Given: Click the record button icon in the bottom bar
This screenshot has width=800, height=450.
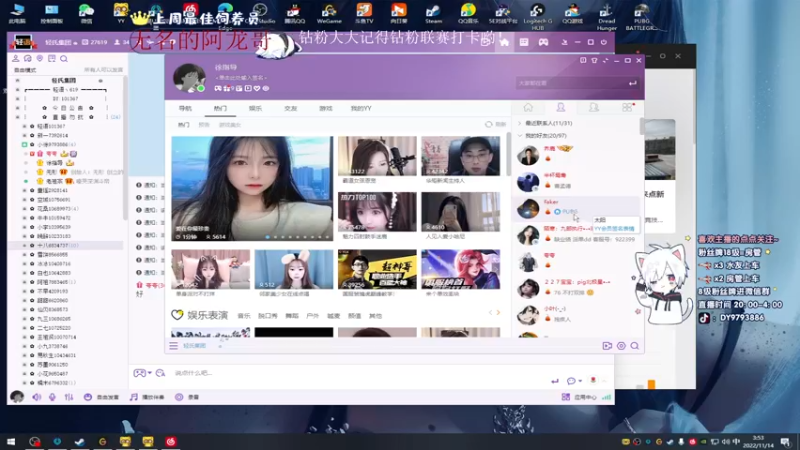Looking at the screenshot, I should tap(179, 397).
